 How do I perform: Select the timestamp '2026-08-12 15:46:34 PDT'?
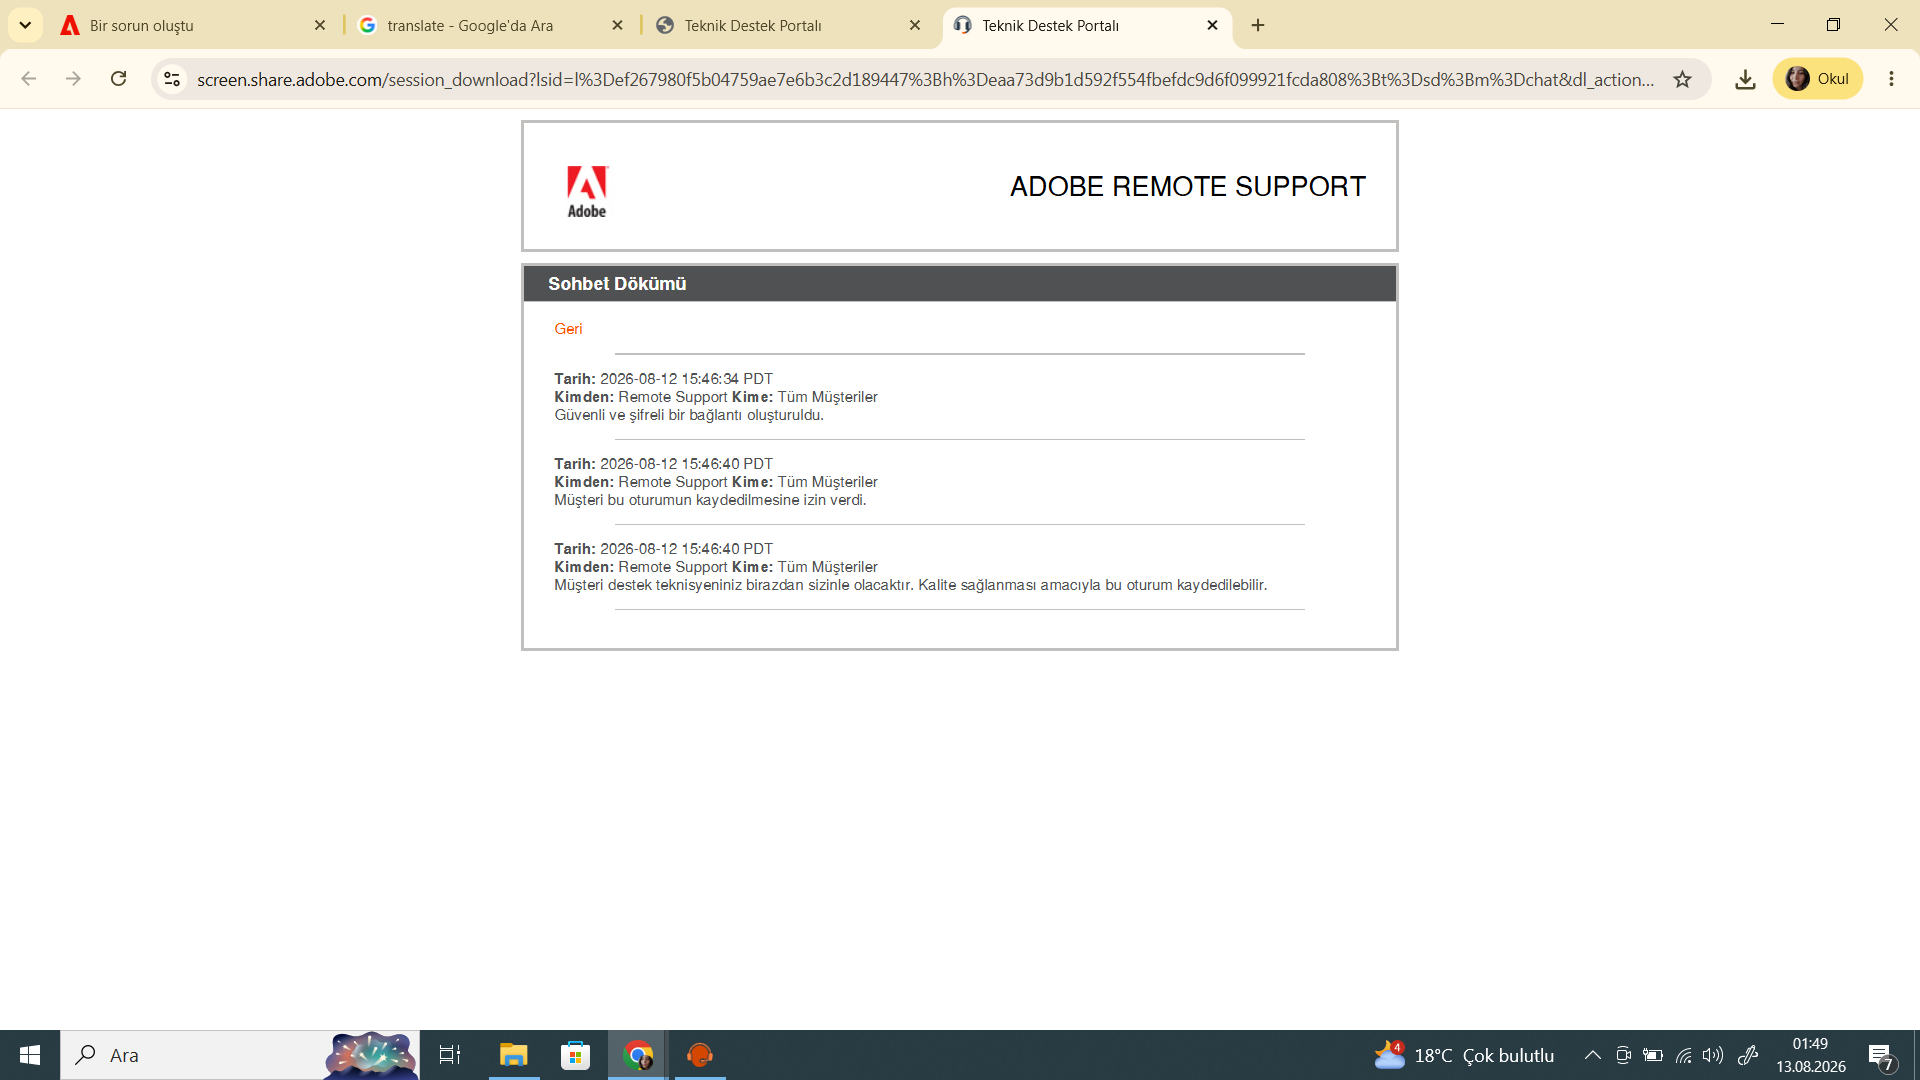[686, 379]
